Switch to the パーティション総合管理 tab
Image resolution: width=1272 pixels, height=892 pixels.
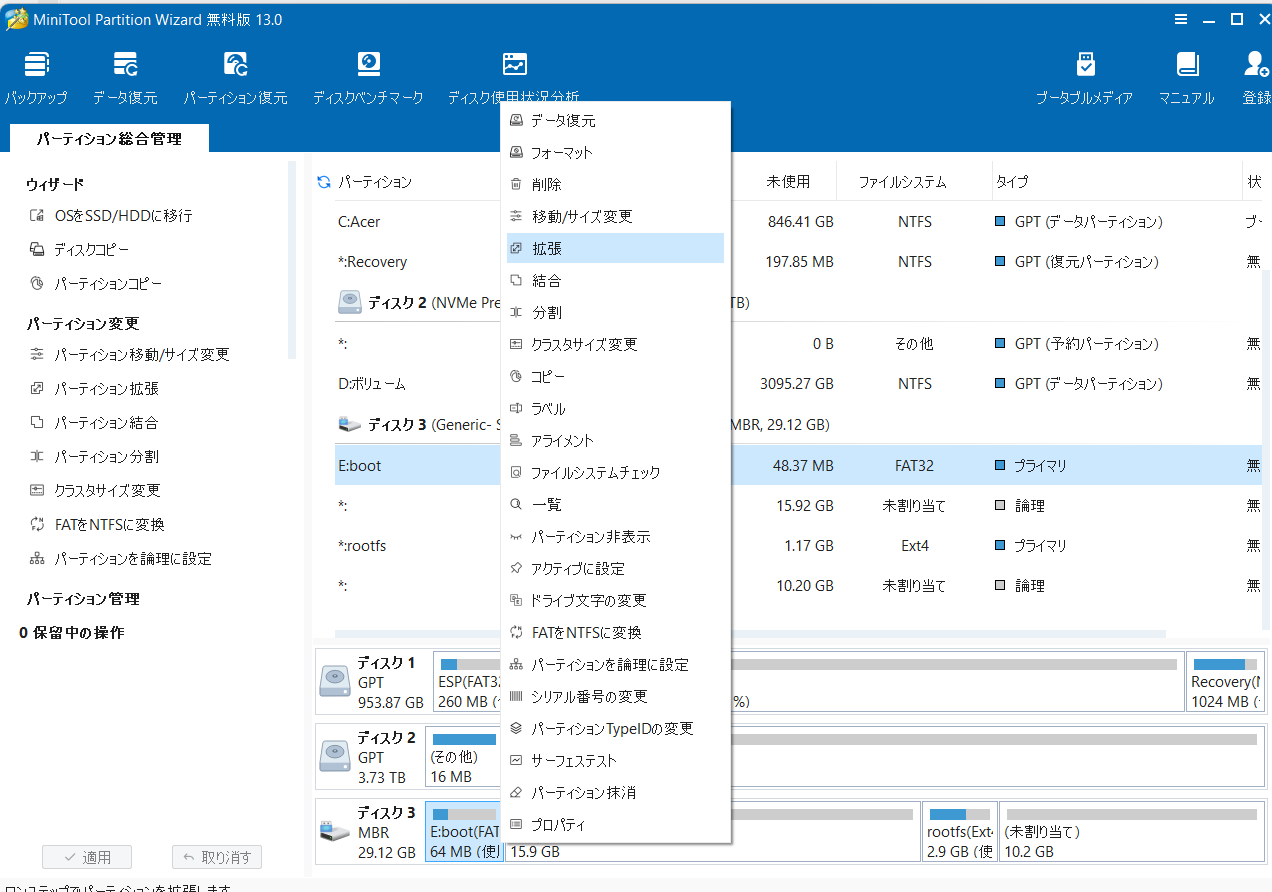(x=109, y=139)
